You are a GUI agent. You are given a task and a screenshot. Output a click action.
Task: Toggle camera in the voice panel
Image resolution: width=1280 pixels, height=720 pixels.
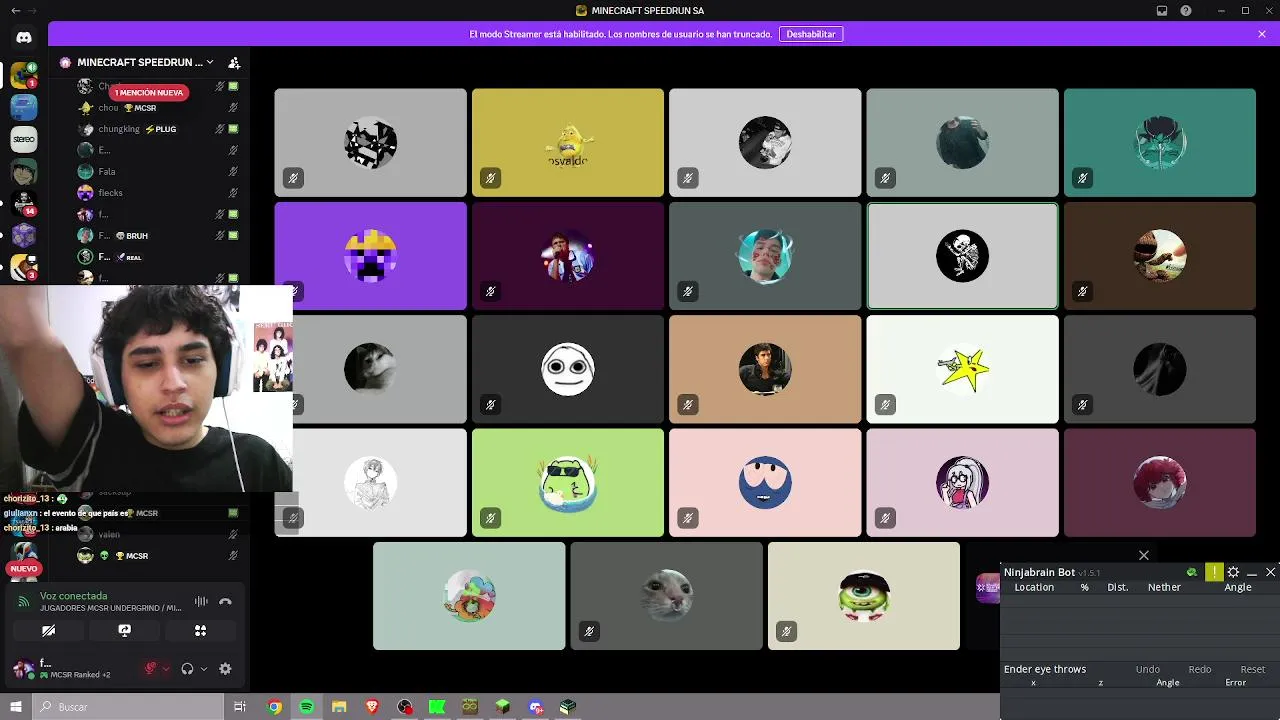48,631
